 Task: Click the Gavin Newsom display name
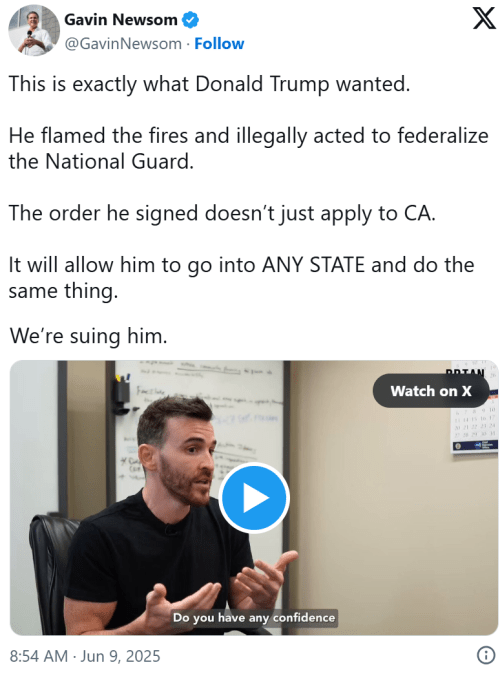[121, 20]
